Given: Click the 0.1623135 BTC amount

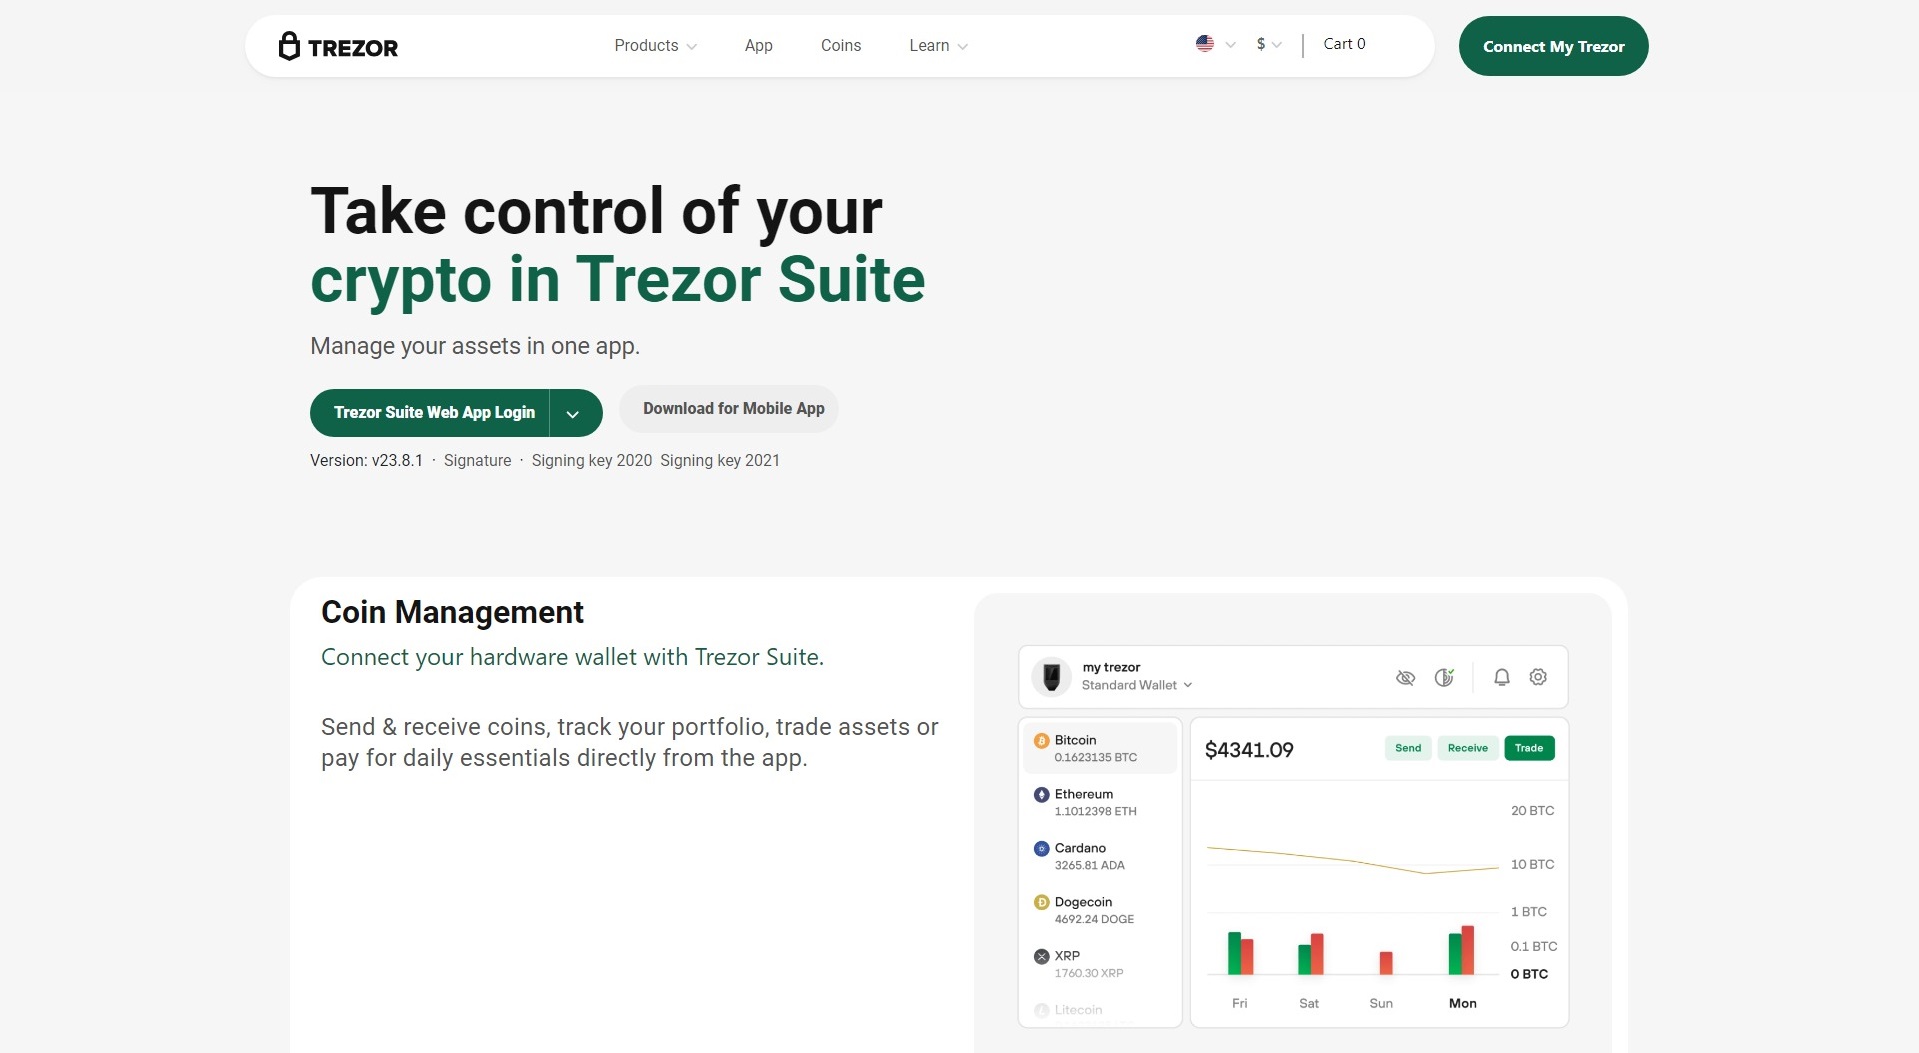Looking at the screenshot, I should tap(1095, 758).
